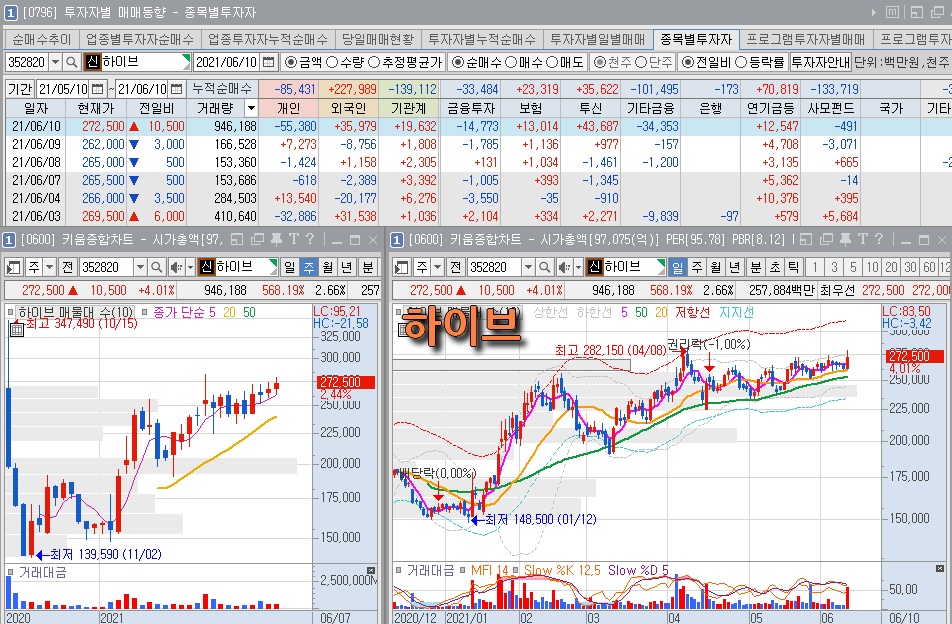Switch to the 투자자별누적순매수 tab
Viewport: 952px width, 624px height.
click(482, 39)
